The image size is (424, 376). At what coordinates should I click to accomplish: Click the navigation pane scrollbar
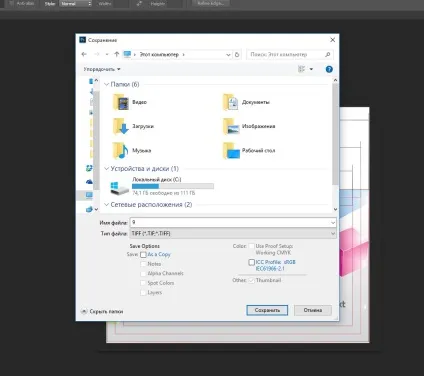(x=96, y=140)
